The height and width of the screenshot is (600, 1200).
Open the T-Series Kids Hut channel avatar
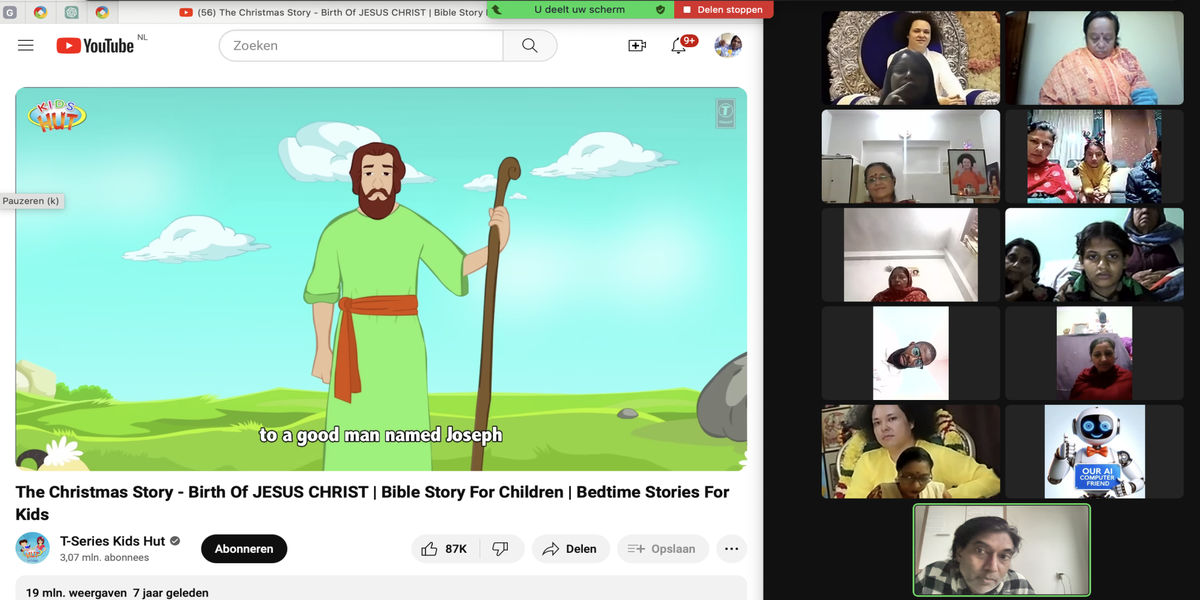pyautogui.click(x=33, y=548)
